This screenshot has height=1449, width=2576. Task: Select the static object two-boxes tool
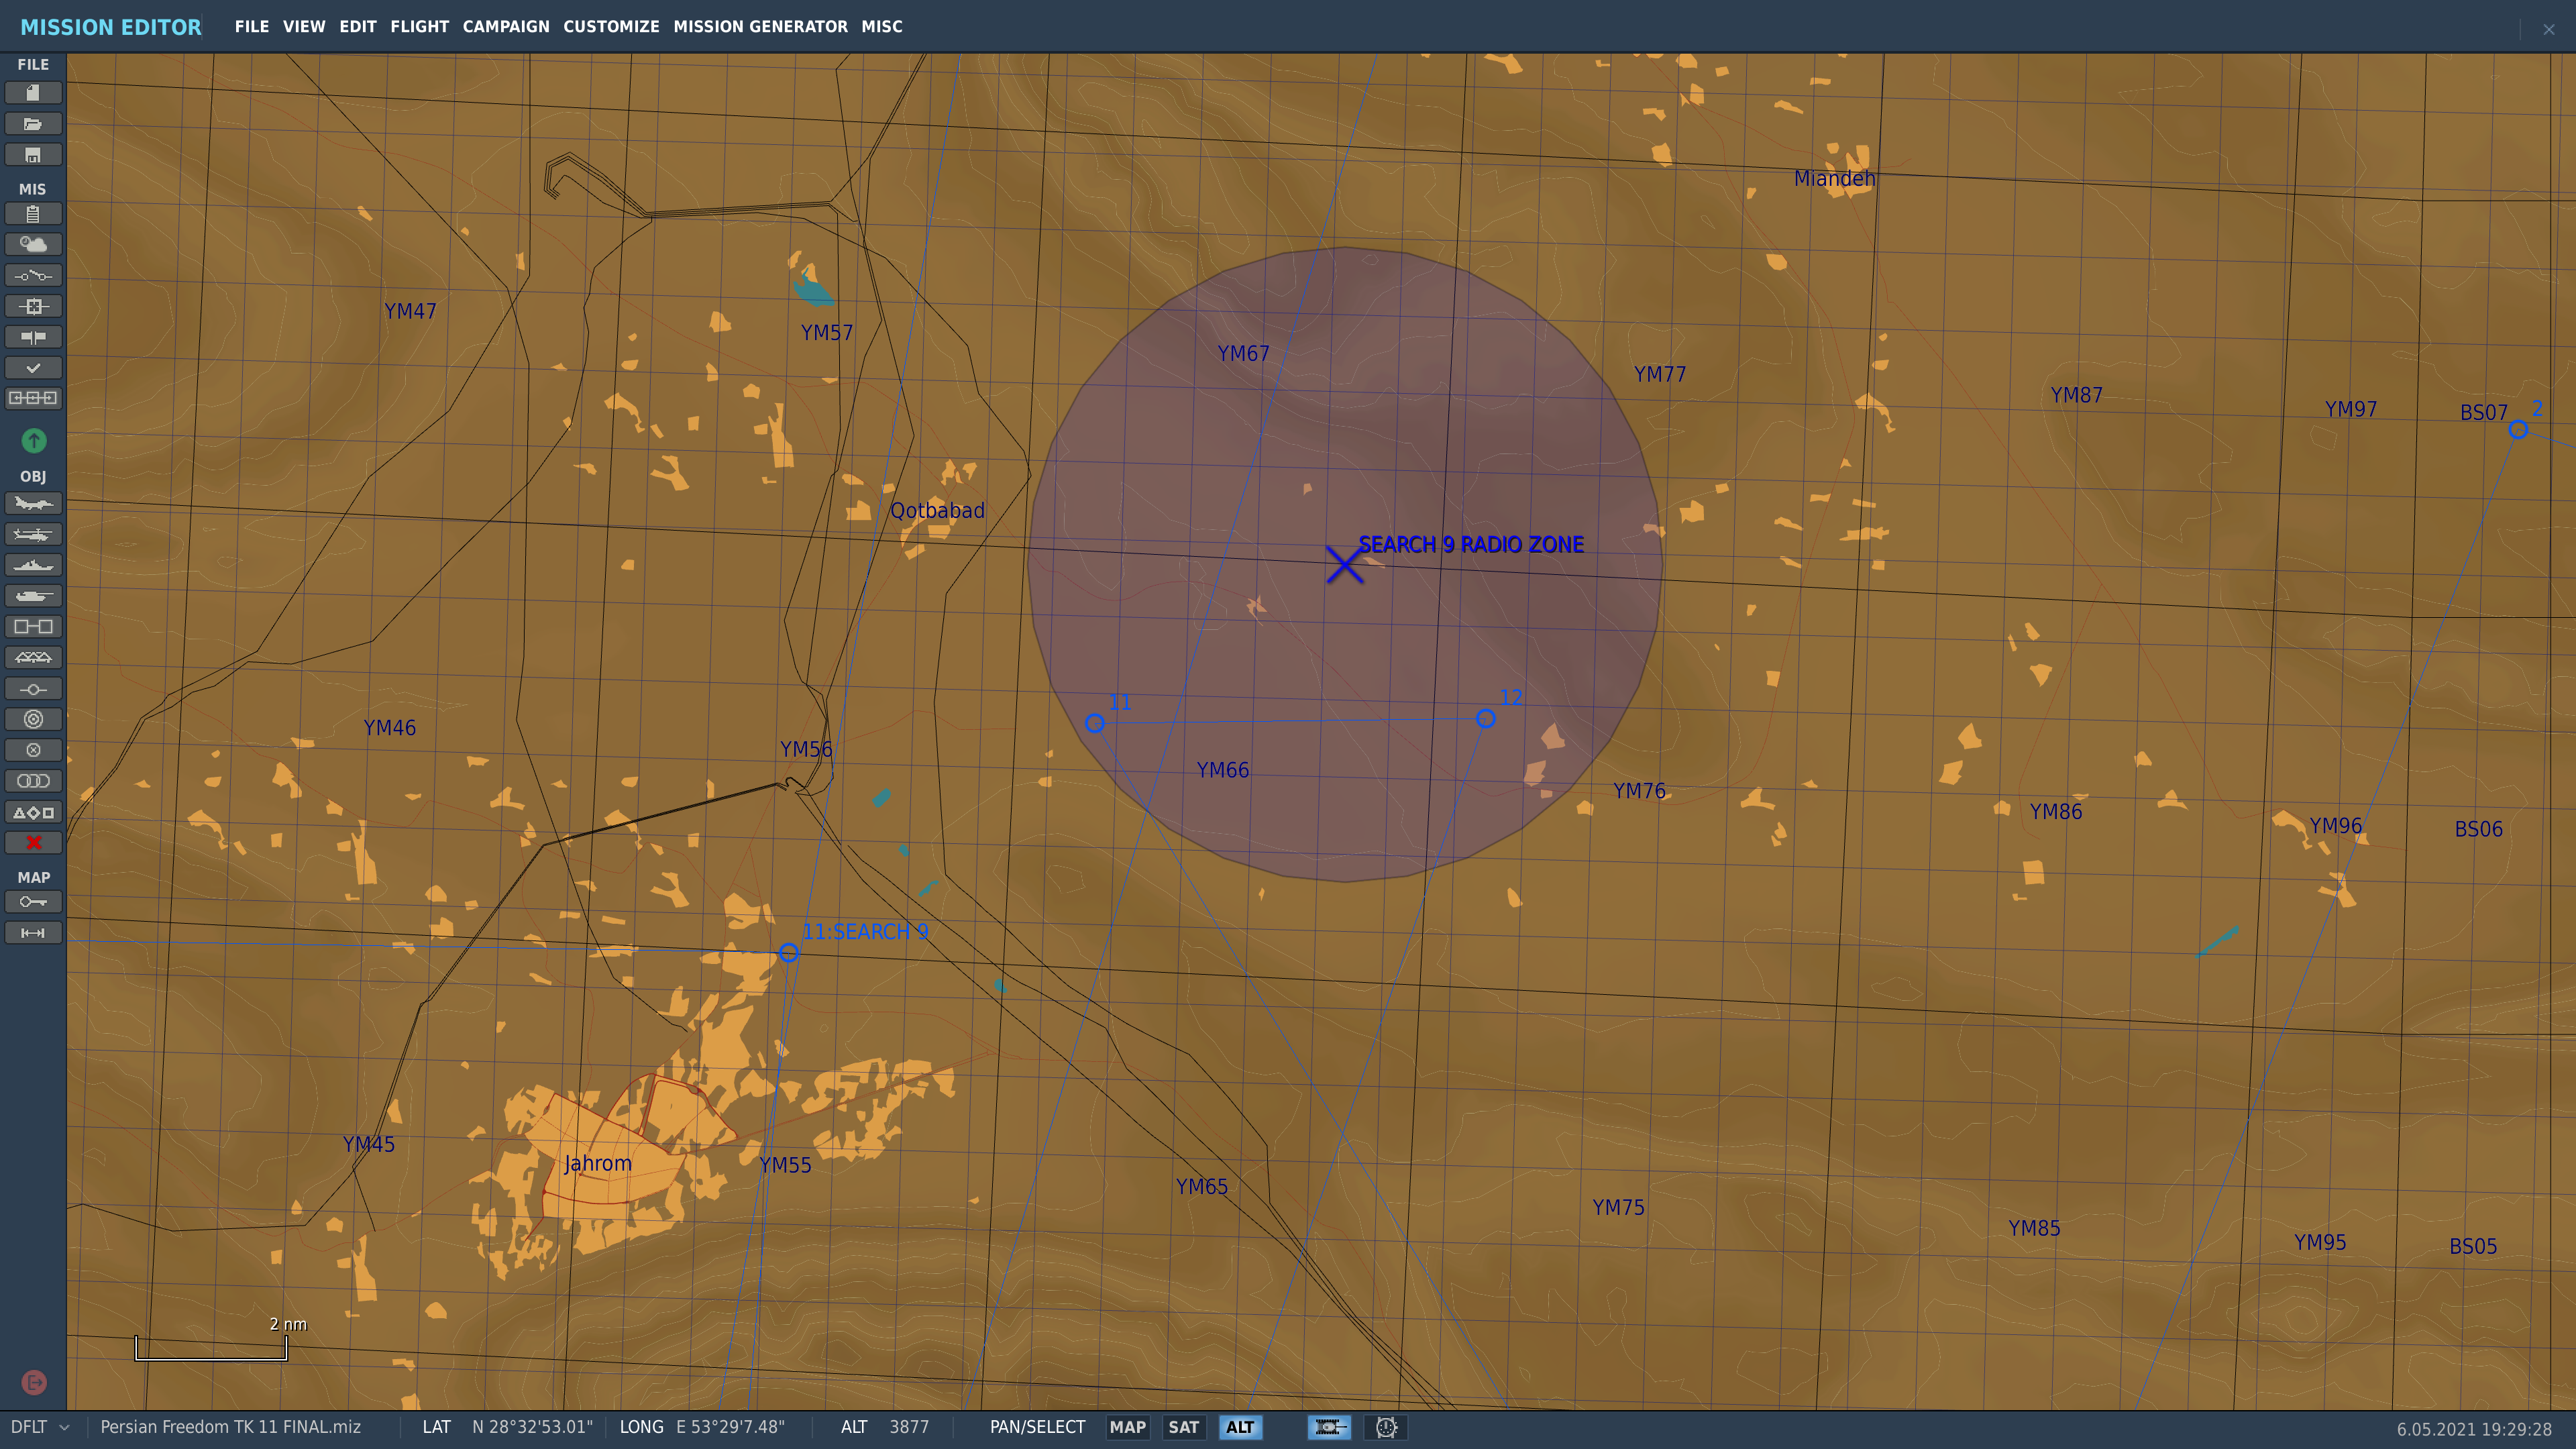coord(33,627)
